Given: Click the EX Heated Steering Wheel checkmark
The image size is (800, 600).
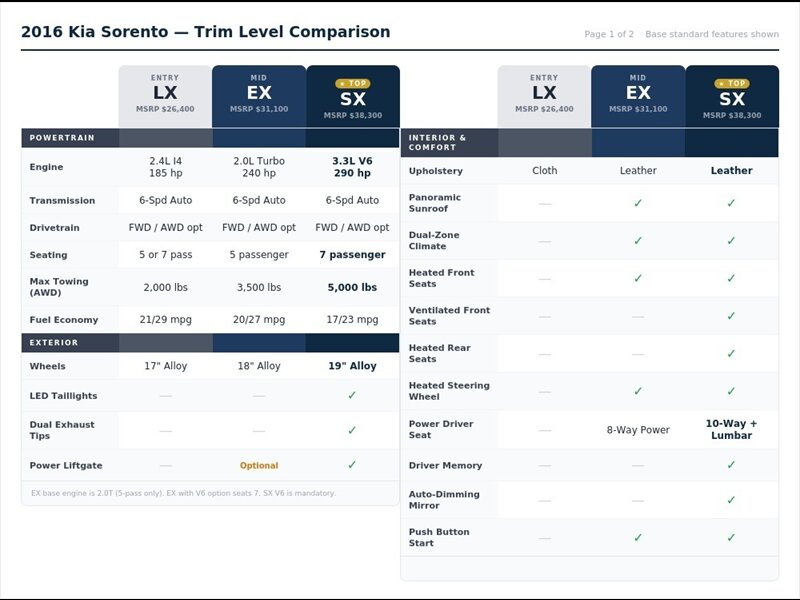Looking at the screenshot, I should (638, 391).
